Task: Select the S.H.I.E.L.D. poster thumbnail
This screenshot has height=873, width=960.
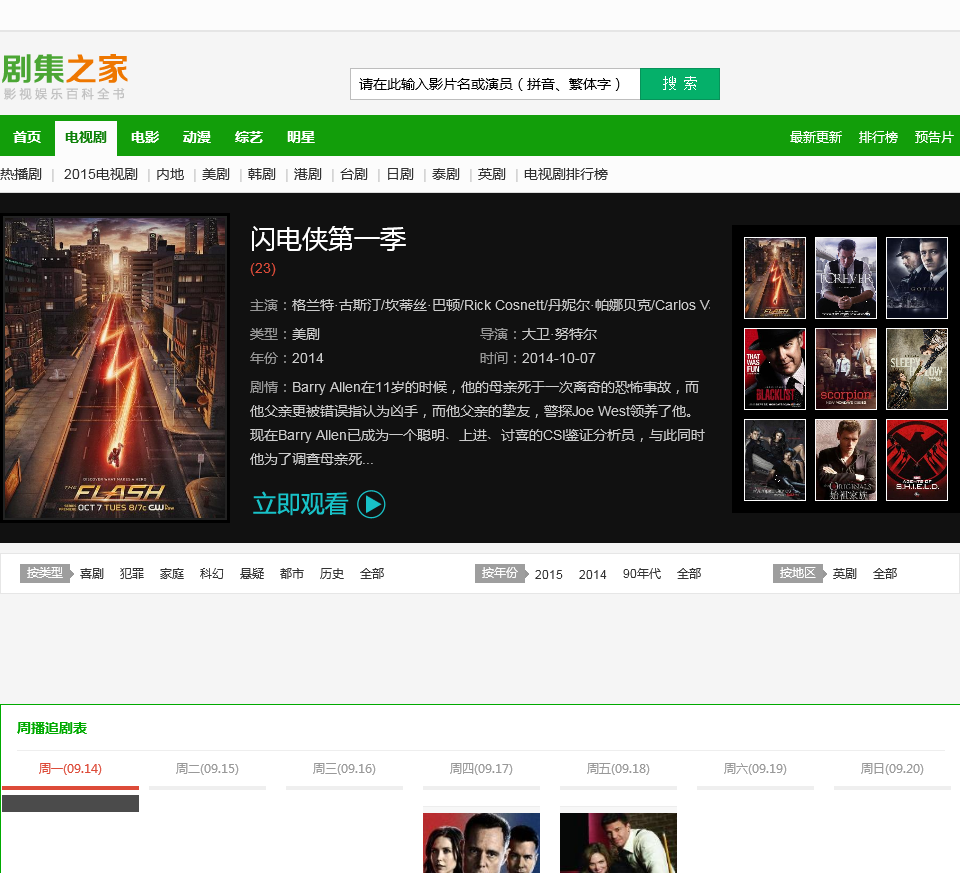Action: [x=917, y=460]
